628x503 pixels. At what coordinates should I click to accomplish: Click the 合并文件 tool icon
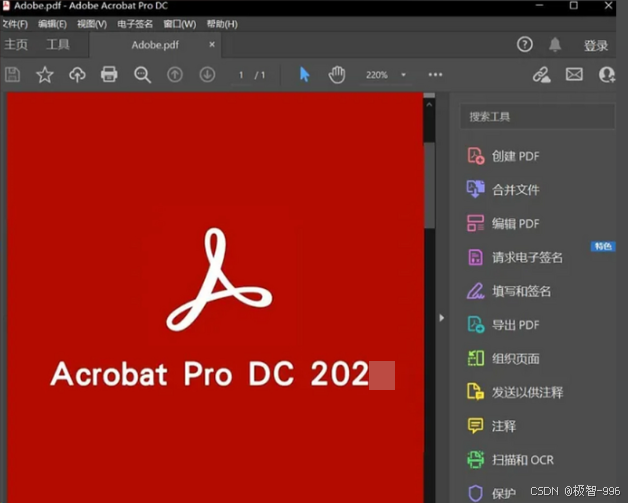(476, 189)
